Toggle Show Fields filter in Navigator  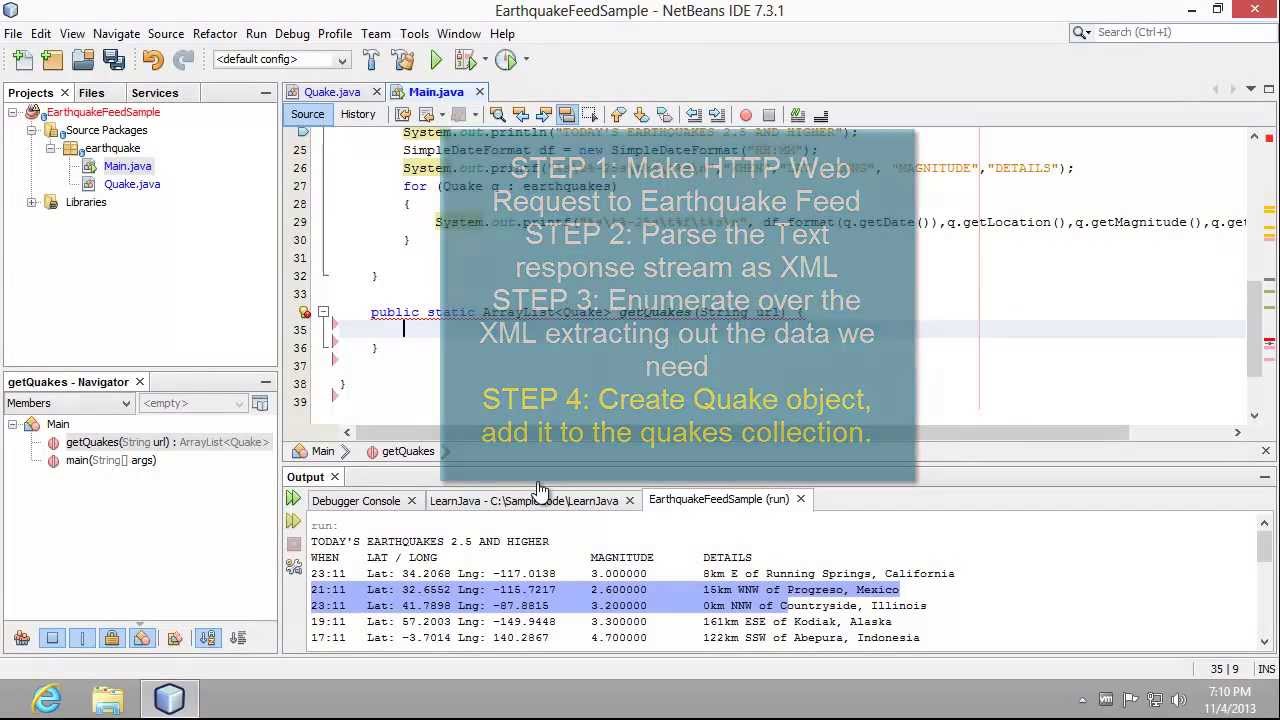(x=52, y=638)
